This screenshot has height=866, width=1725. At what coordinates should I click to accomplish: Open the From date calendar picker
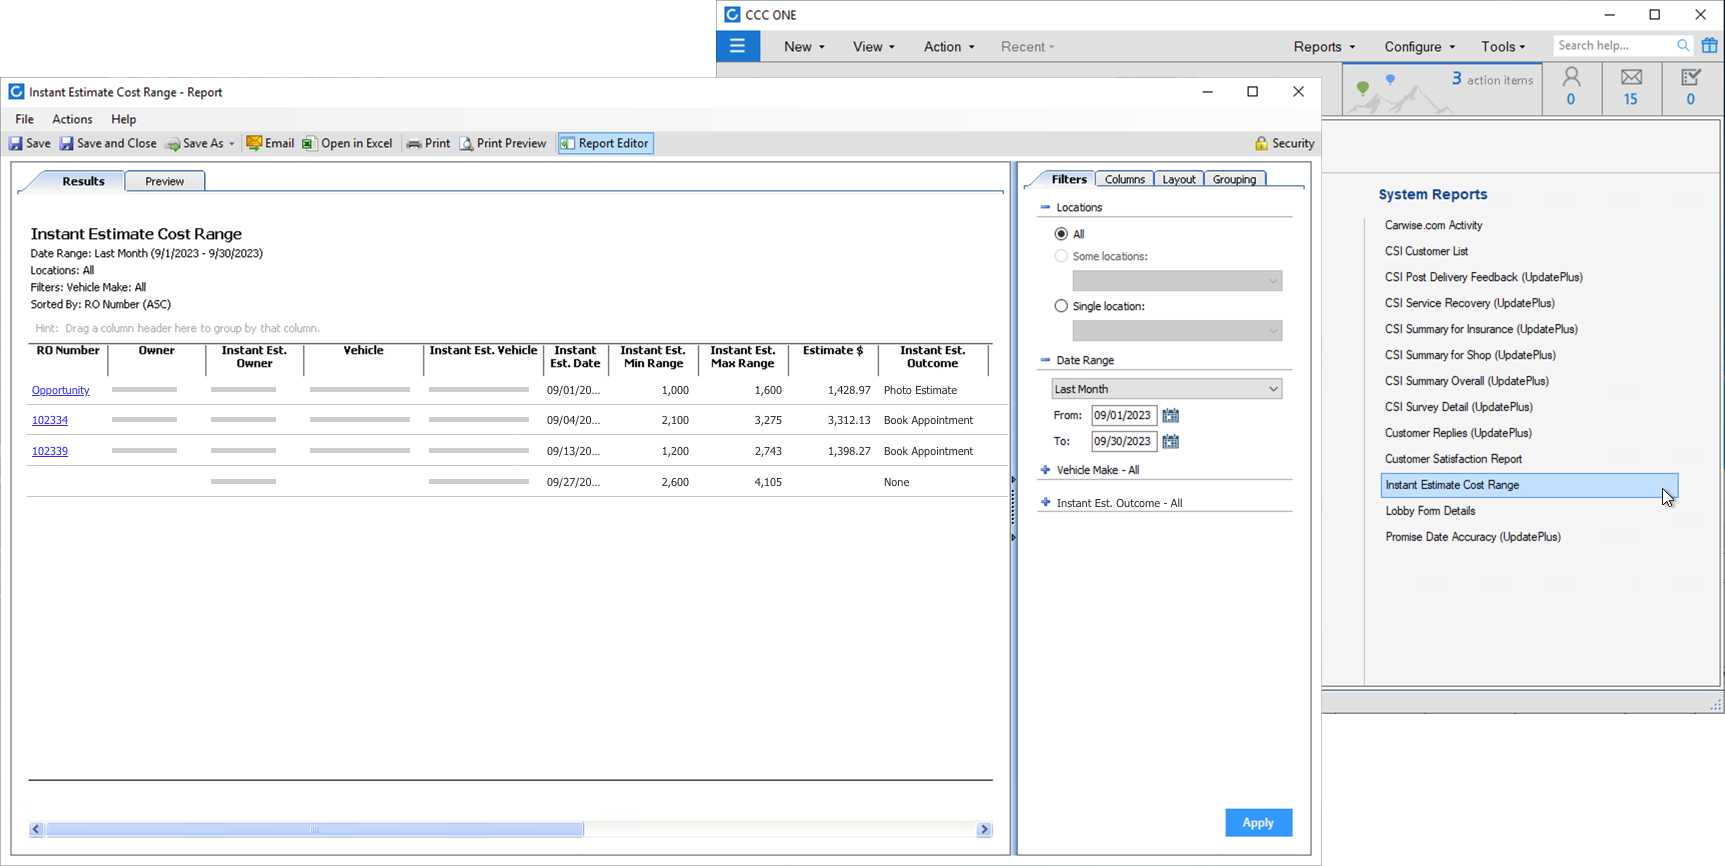(1170, 416)
